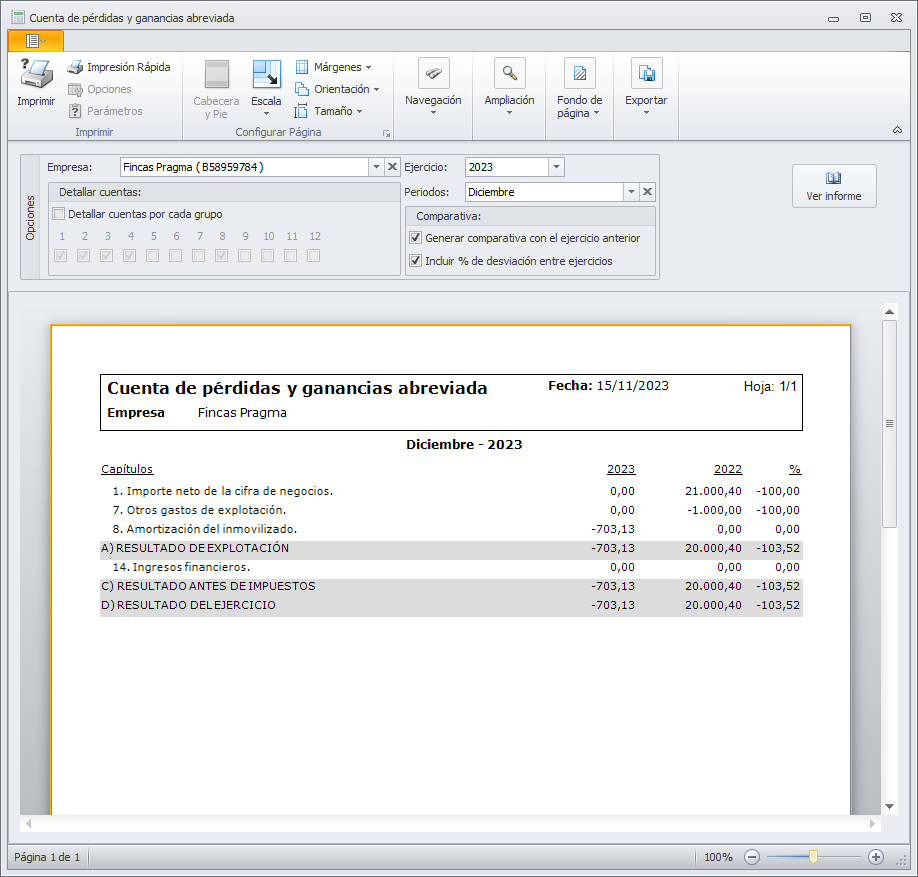Collapse the ribbon with the chevron

[896, 130]
